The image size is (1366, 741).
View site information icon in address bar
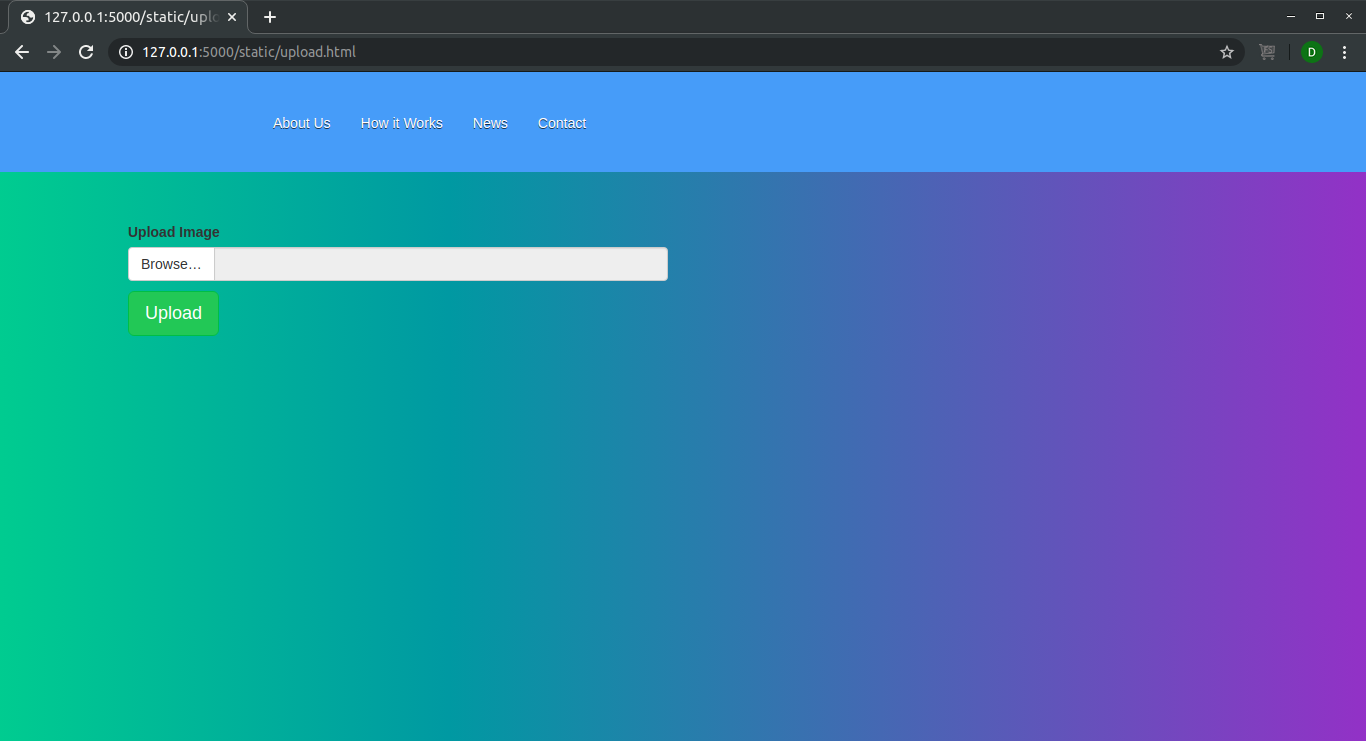(x=126, y=52)
